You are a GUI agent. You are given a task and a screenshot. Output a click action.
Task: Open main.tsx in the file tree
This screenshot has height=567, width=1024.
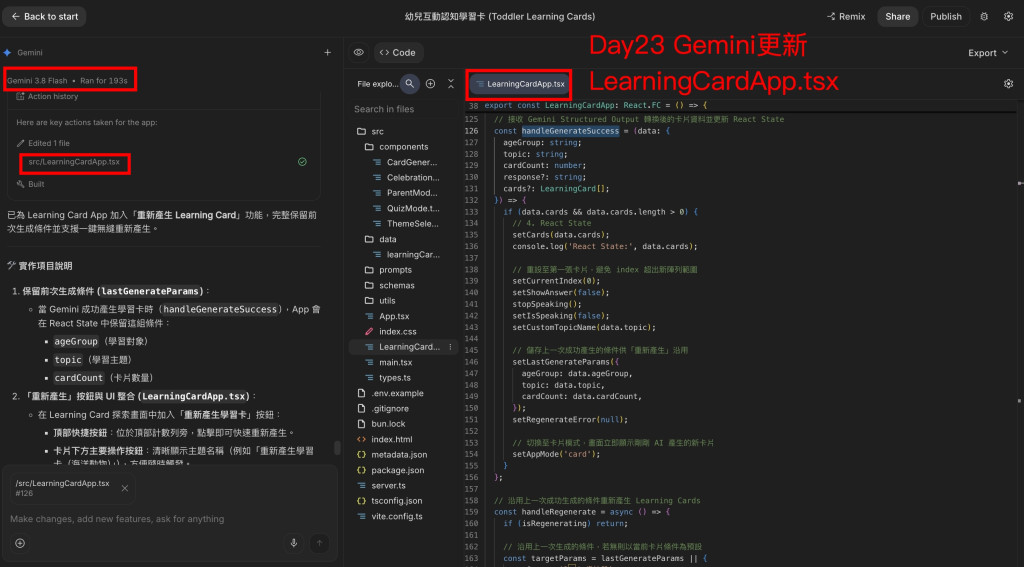click(389, 363)
